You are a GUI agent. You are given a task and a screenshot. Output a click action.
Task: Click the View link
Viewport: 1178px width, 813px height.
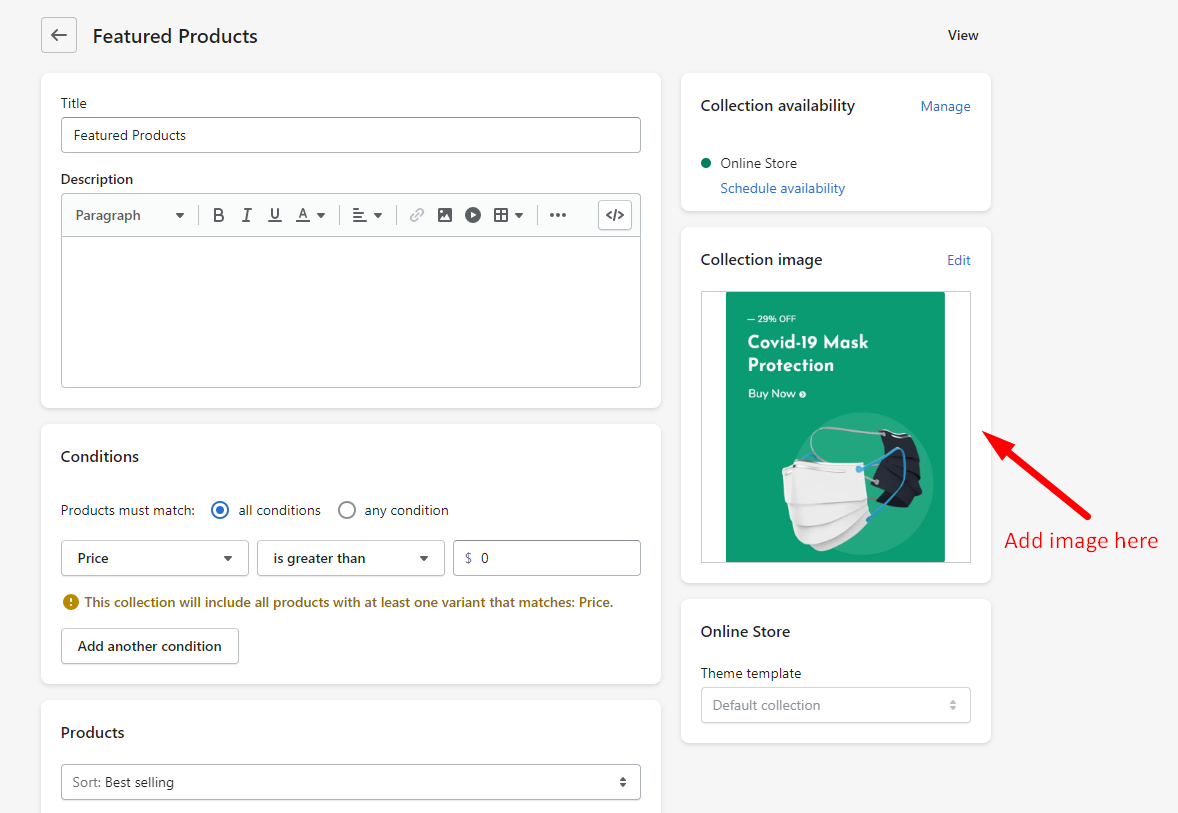pyautogui.click(x=962, y=35)
